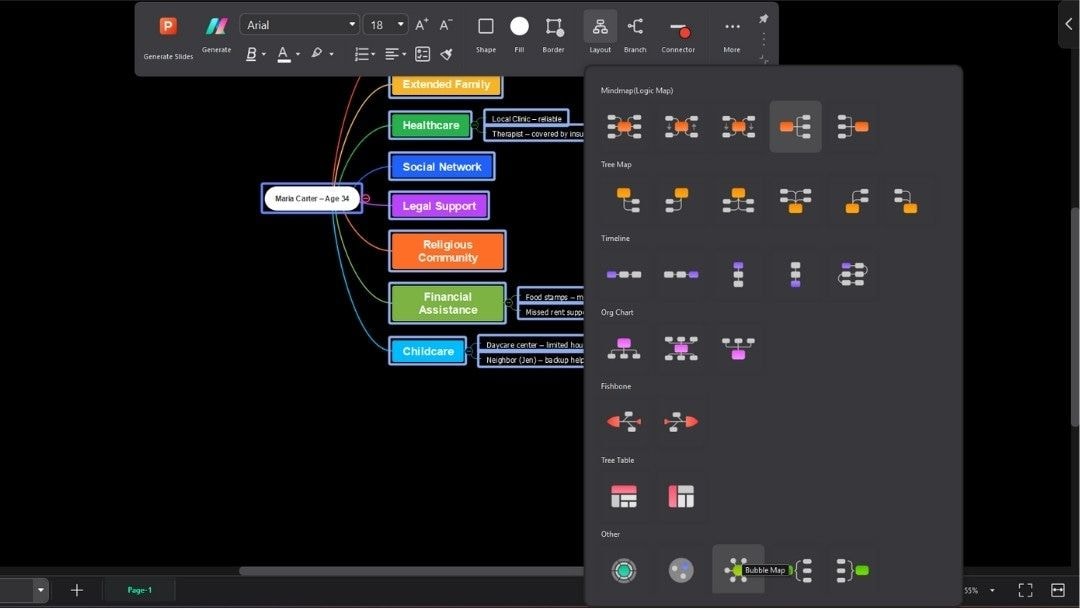Click the horizontal canvas scrollbar

point(411,571)
